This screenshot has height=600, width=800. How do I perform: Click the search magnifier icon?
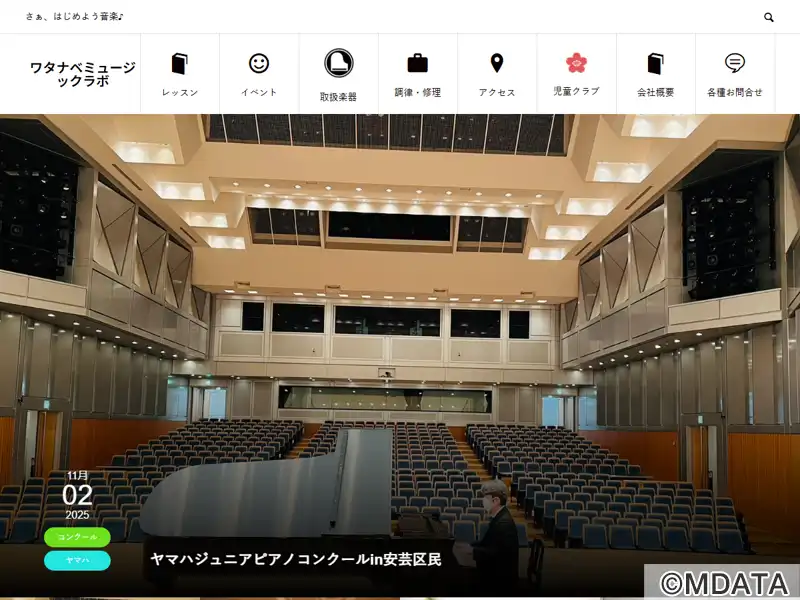click(769, 17)
